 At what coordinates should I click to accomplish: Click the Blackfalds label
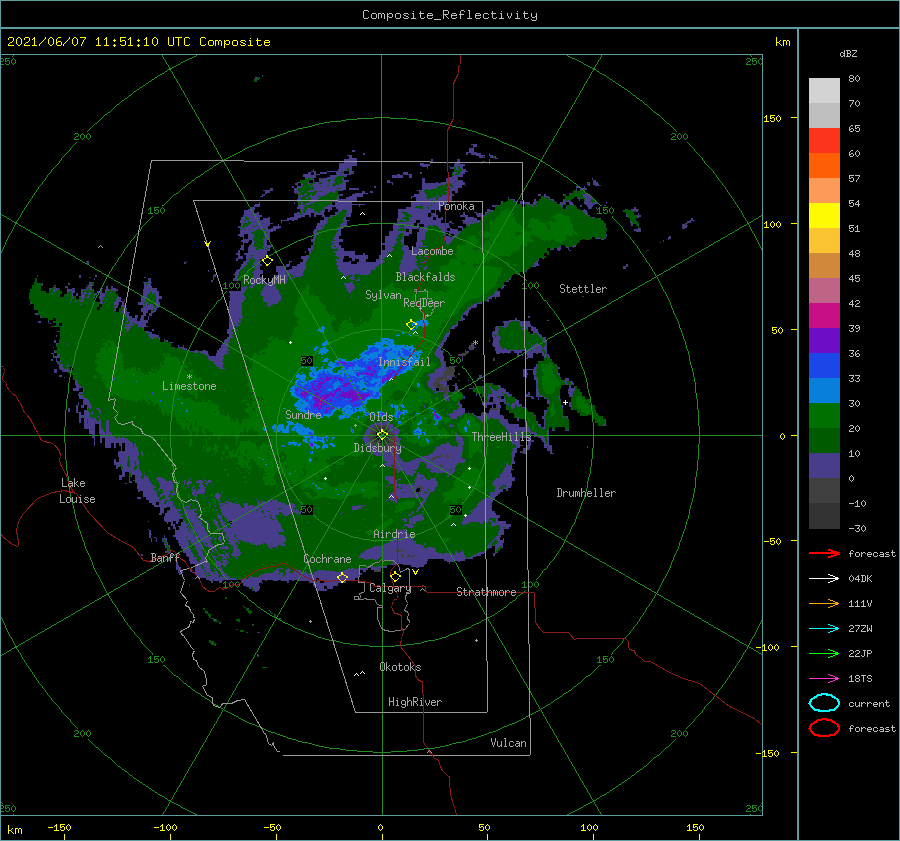click(x=425, y=277)
